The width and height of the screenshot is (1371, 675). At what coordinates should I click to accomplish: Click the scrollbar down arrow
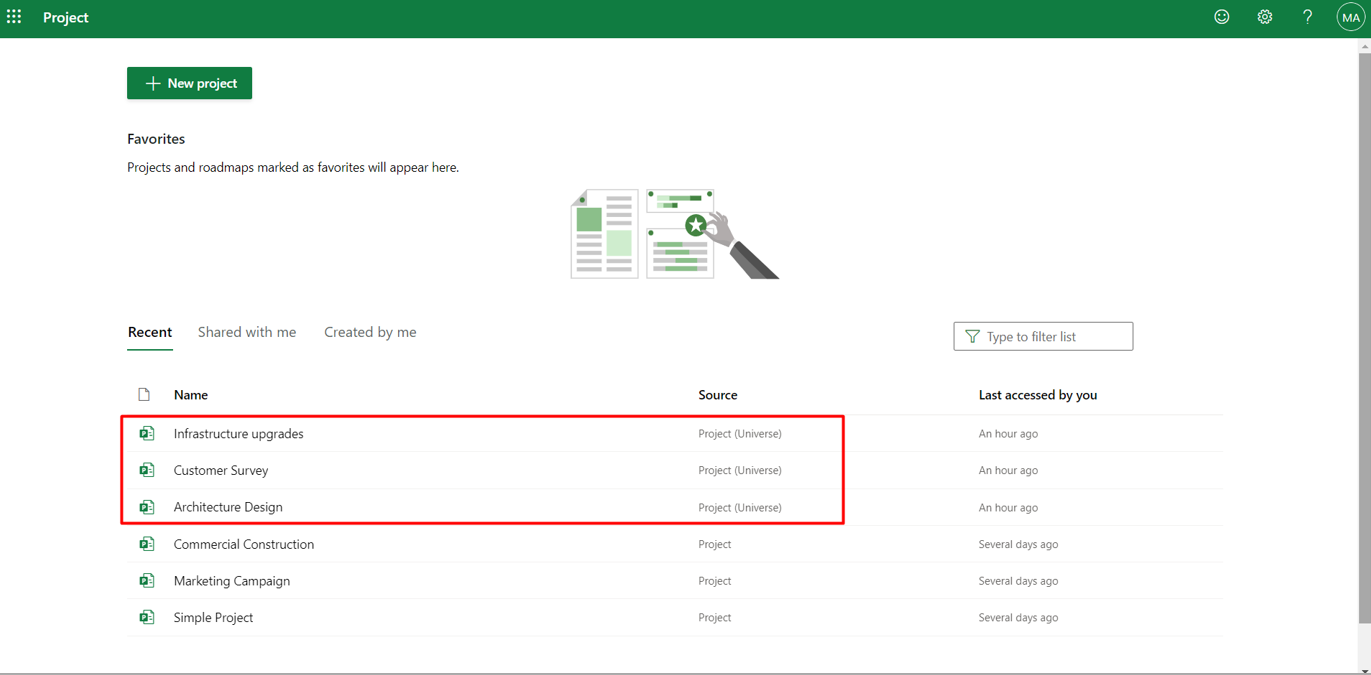tap(1365, 670)
